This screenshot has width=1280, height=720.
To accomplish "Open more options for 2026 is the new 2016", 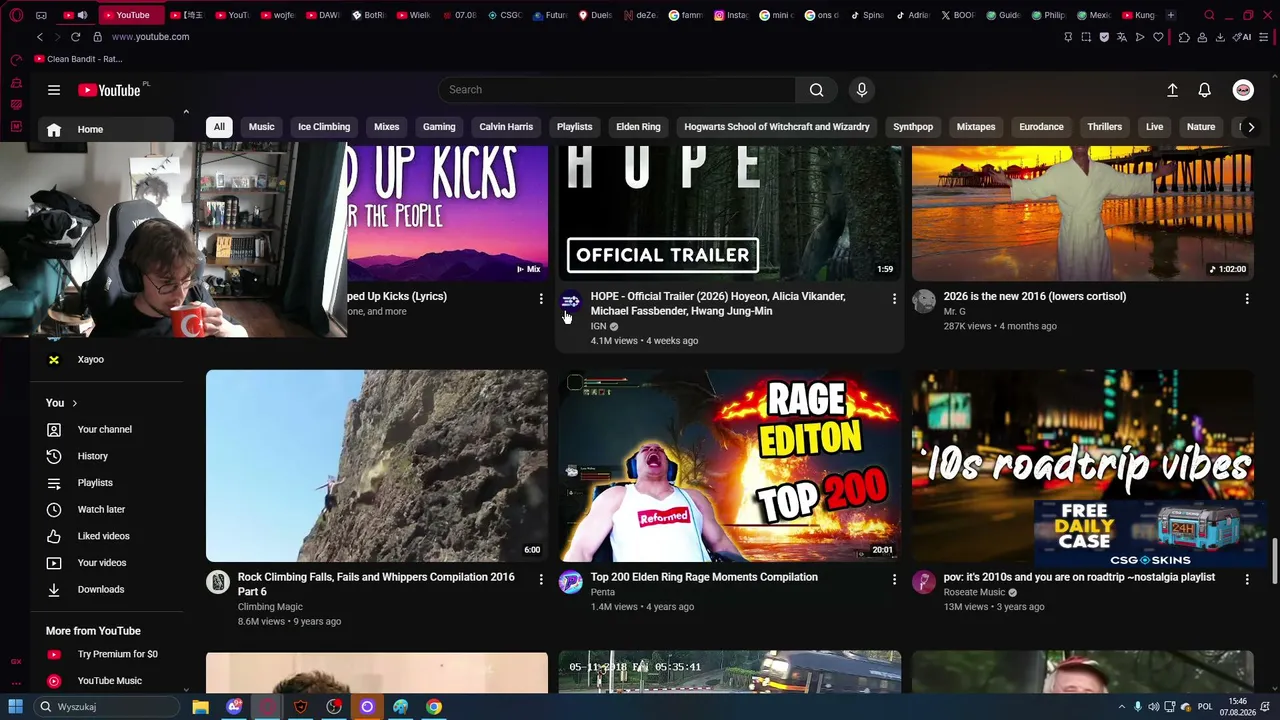I will click(1247, 299).
